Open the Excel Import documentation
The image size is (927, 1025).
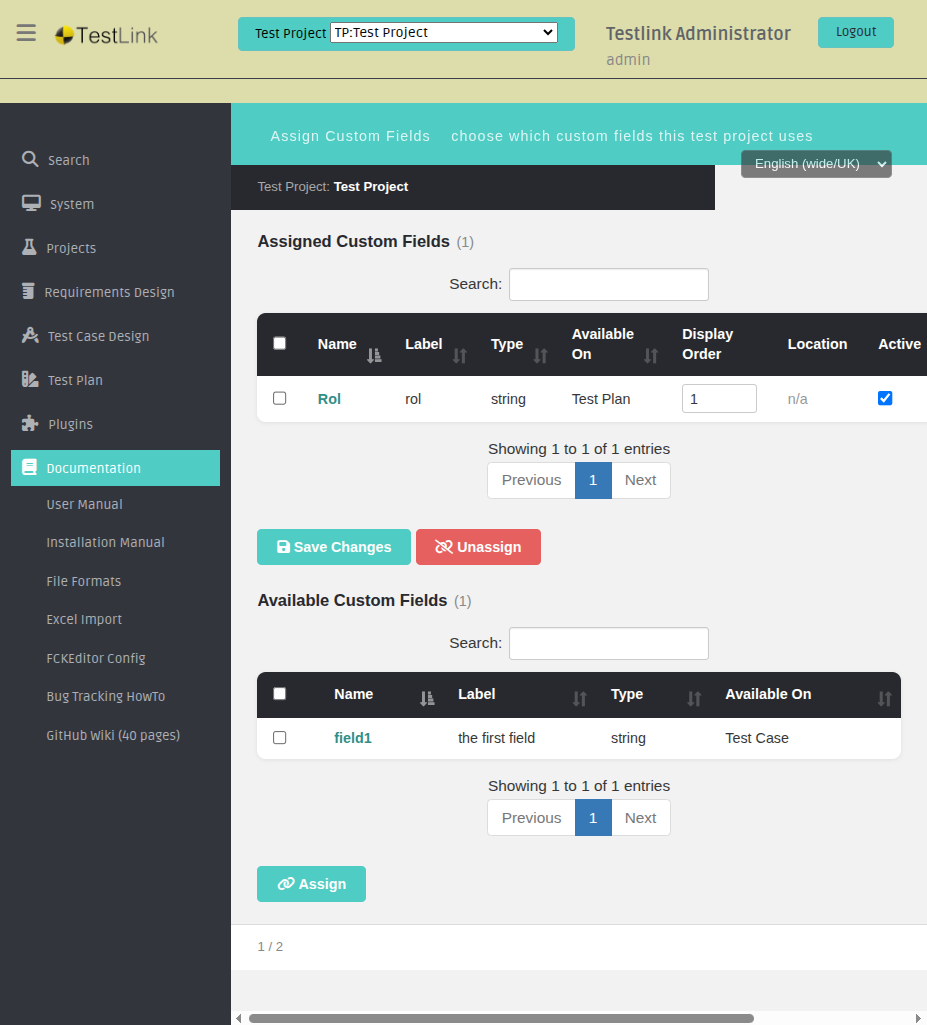(x=84, y=620)
